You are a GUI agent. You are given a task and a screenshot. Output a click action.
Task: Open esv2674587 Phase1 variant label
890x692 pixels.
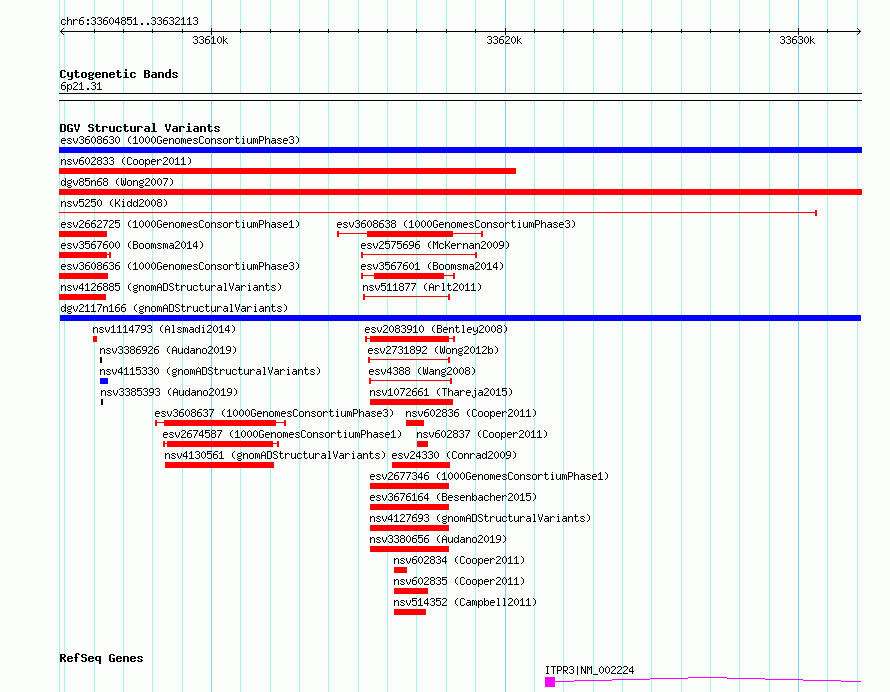pos(282,434)
